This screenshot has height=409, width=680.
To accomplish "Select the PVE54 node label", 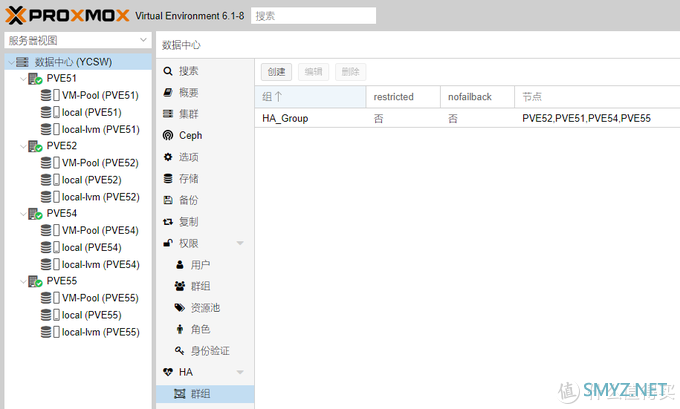I will [x=62, y=213].
